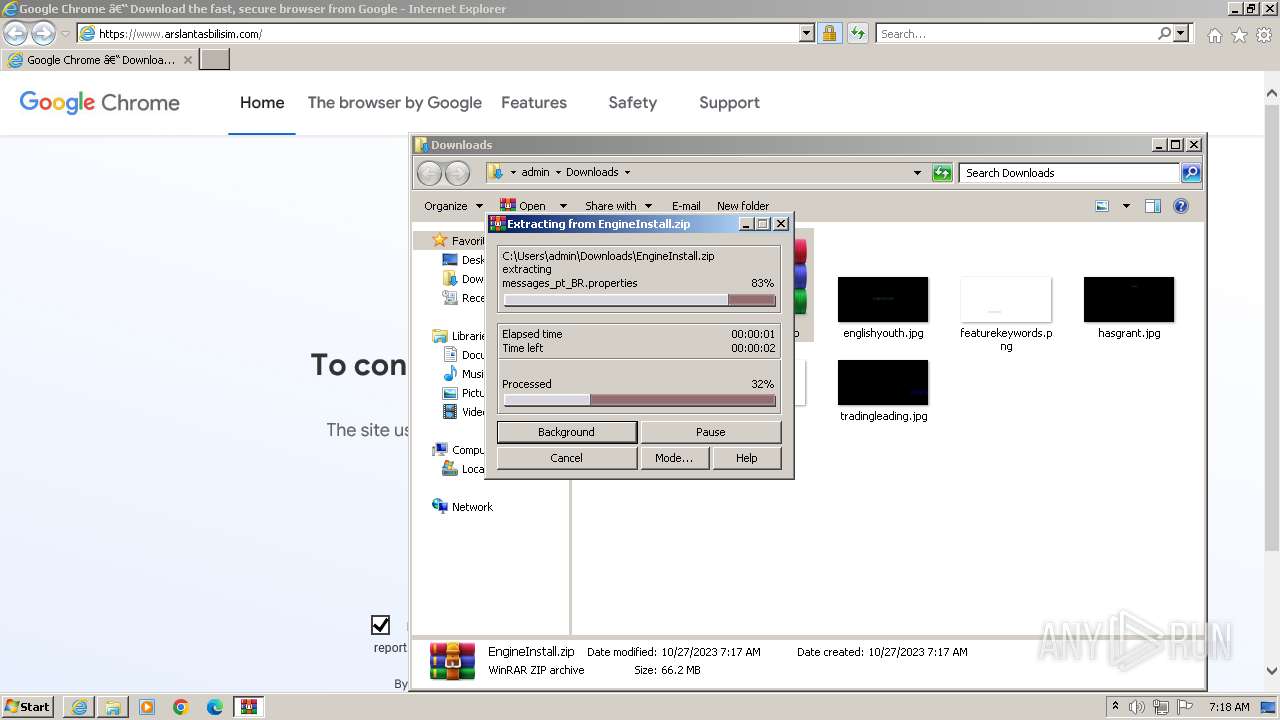Pause the EngineInstall.zip extraction

click(x=710, y=432)
